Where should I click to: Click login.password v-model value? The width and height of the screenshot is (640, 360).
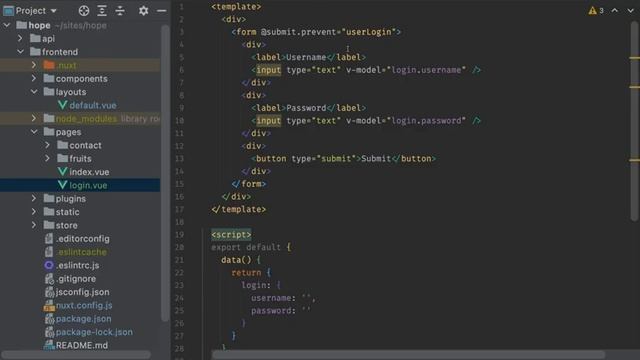[x=426, y=120]
